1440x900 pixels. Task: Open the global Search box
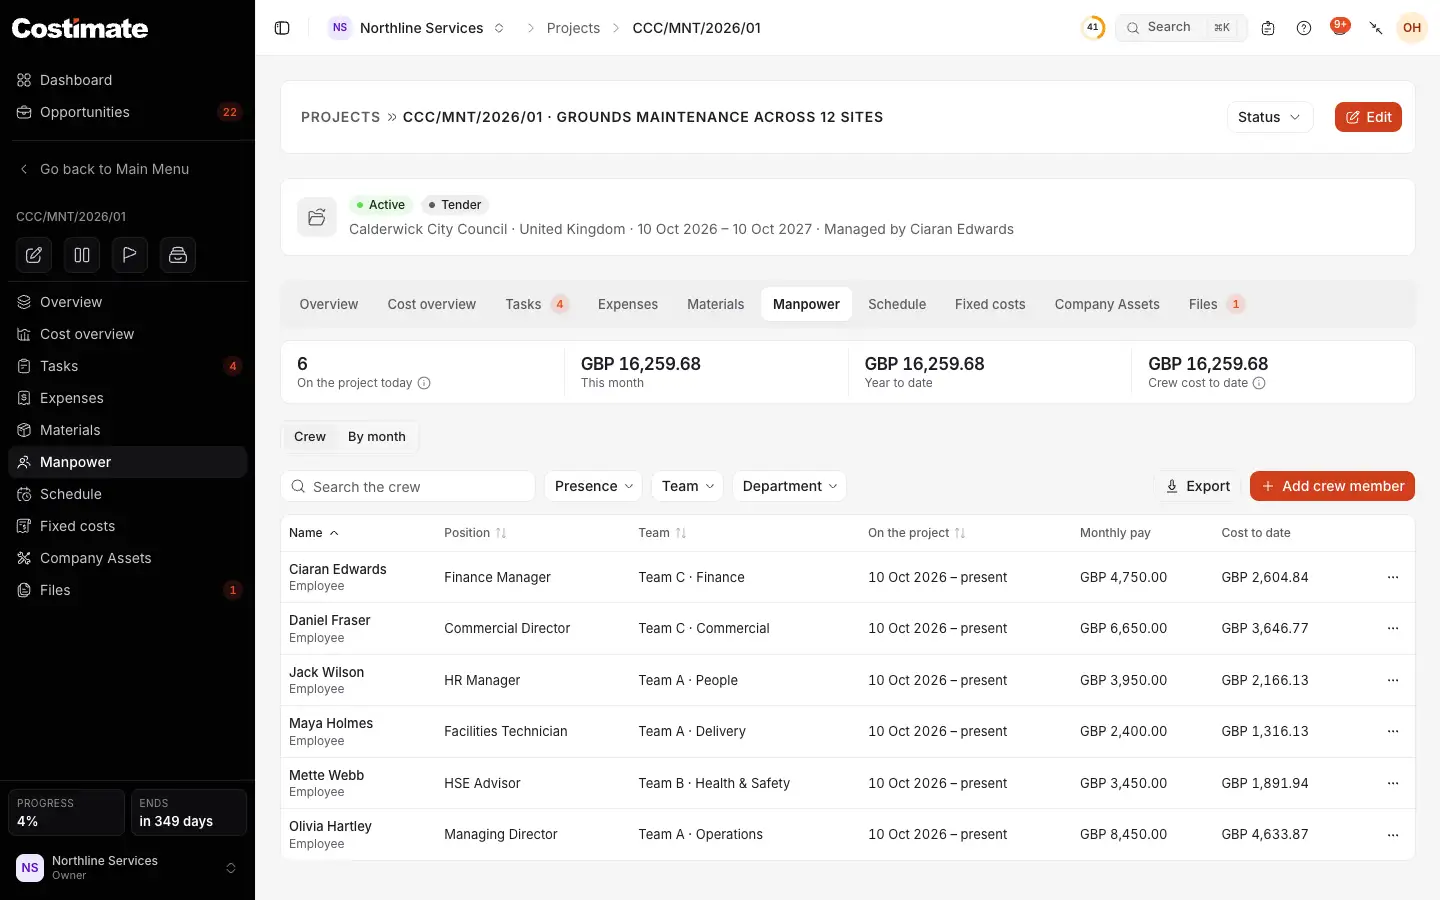[x=1181, y=28]
